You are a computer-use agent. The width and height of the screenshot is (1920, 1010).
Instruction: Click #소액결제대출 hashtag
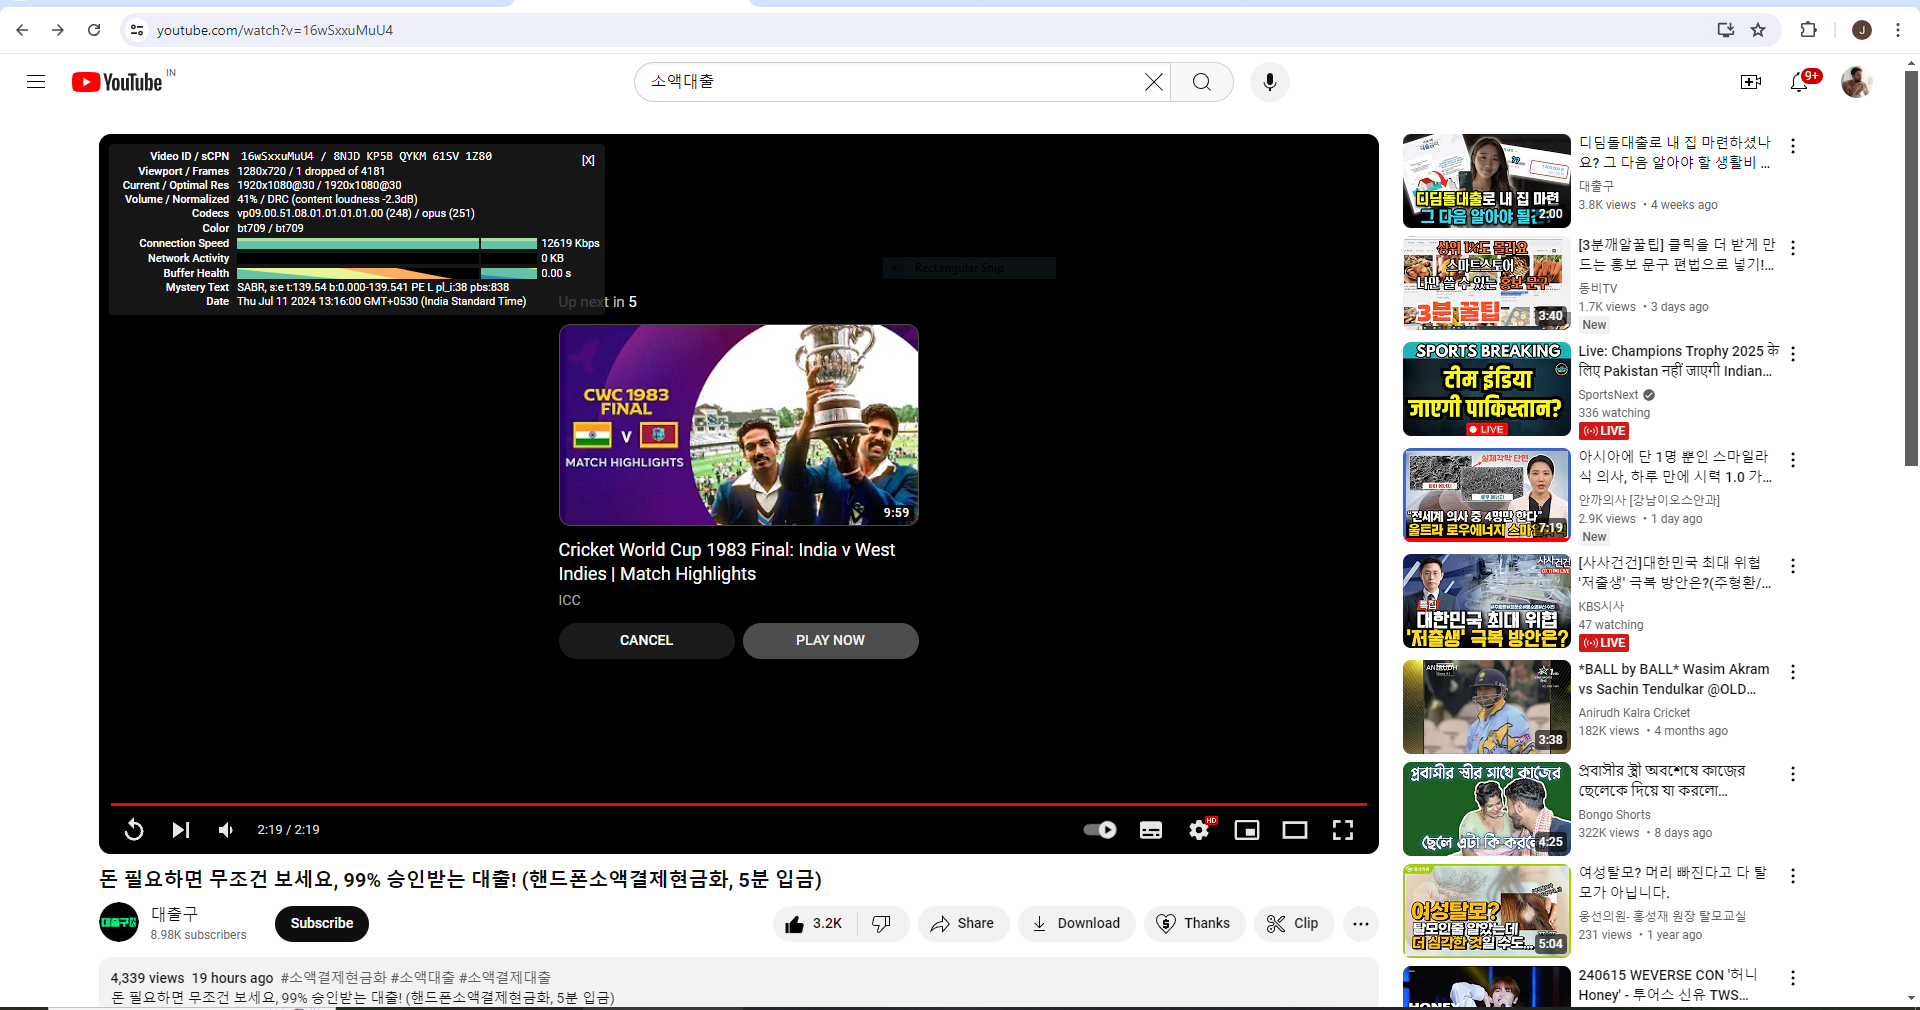pos(504,978)
